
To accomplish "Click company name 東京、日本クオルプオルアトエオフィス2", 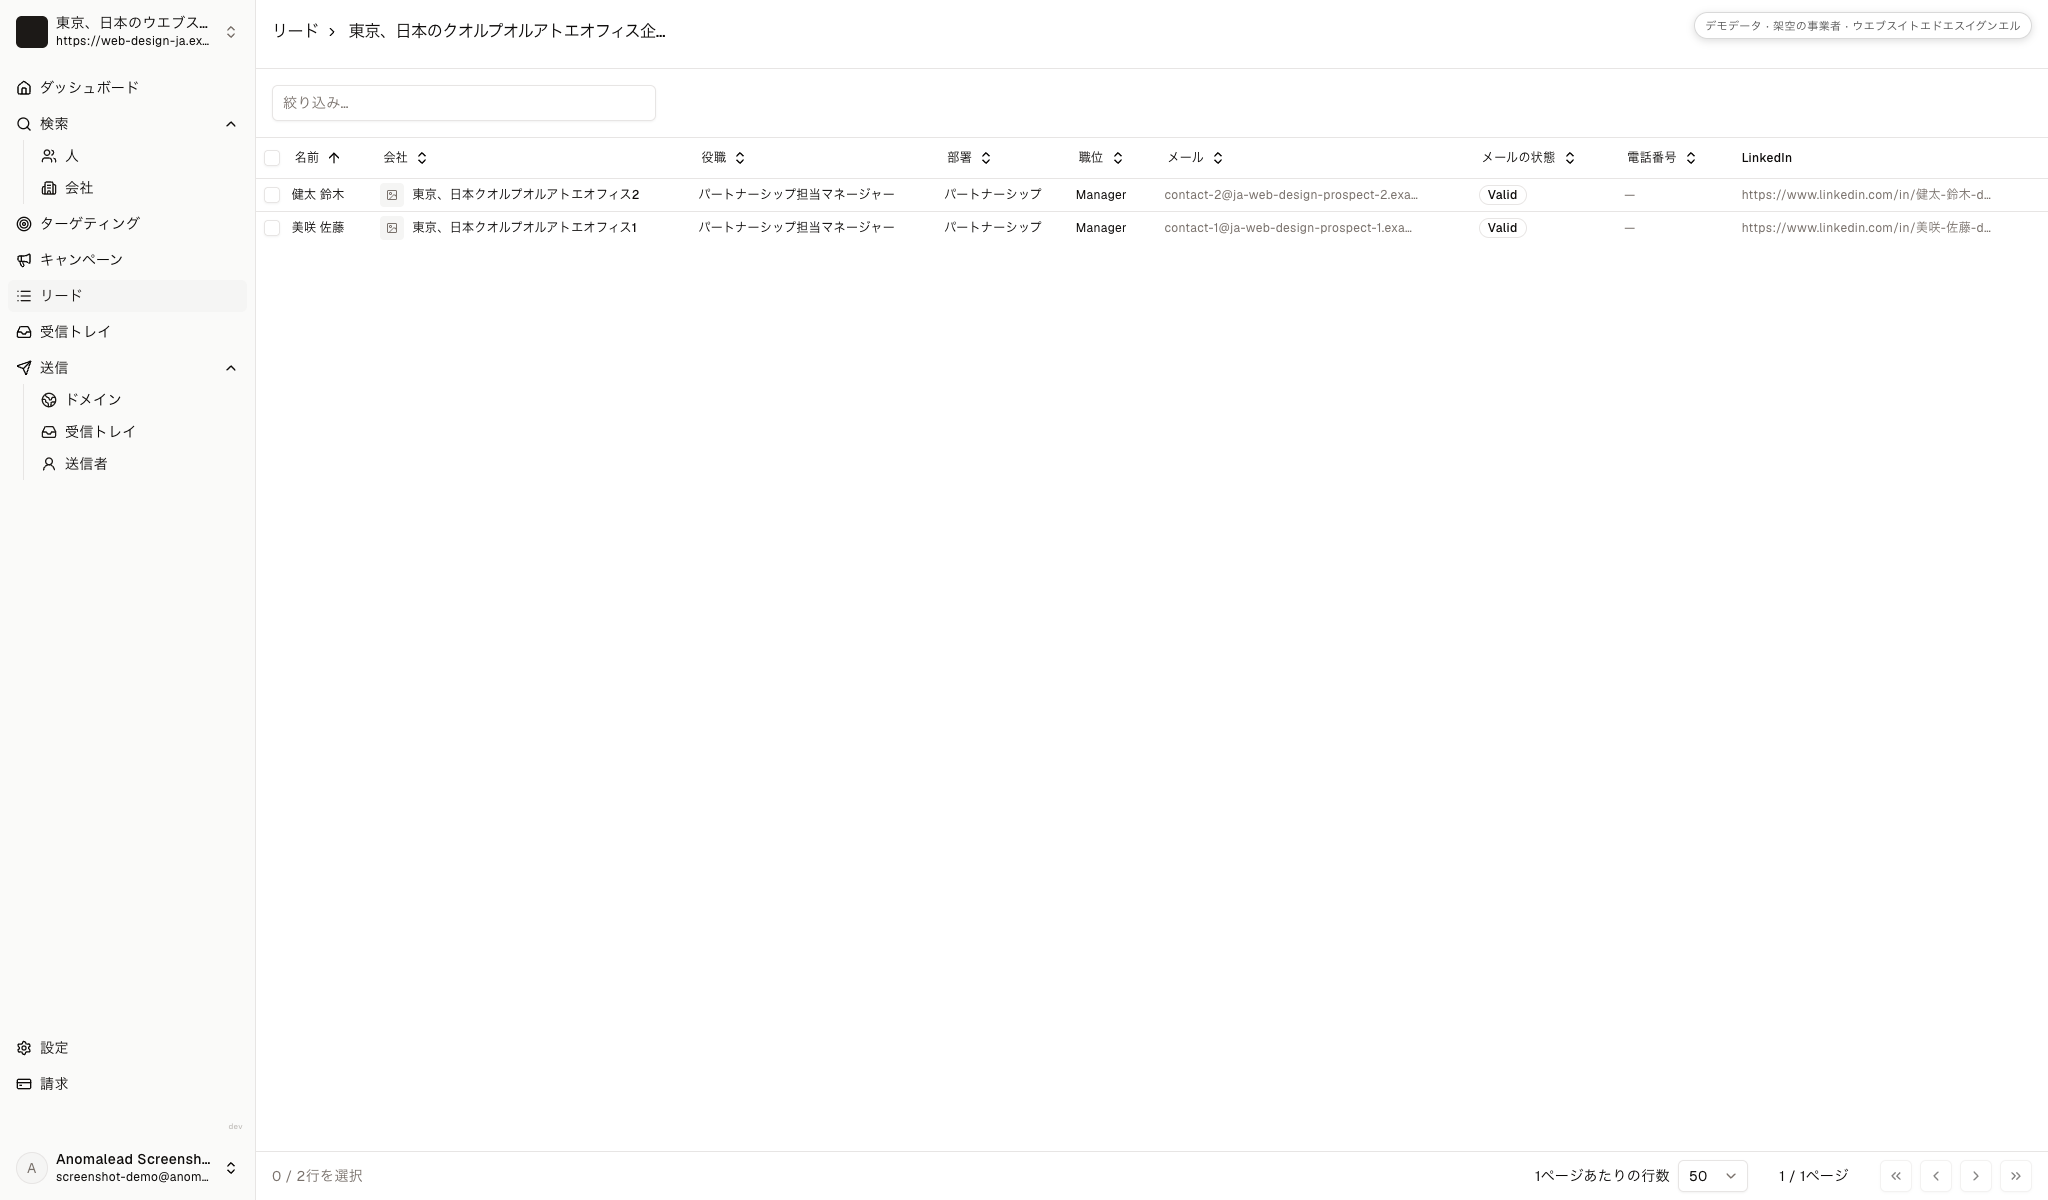I will (526, 195).
